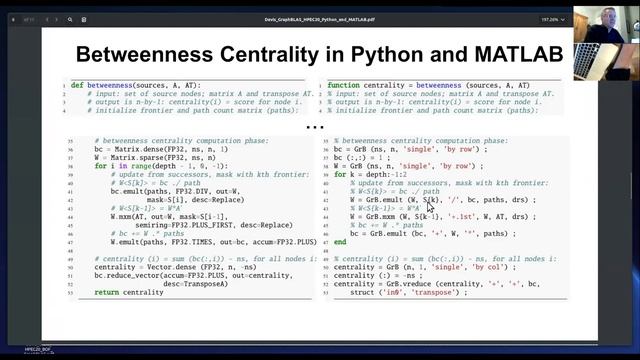Click 'semiring=FP32.PLUS_FIRST, desc=Replace)' line
The image size is (640, 360).
click(214, 225)
